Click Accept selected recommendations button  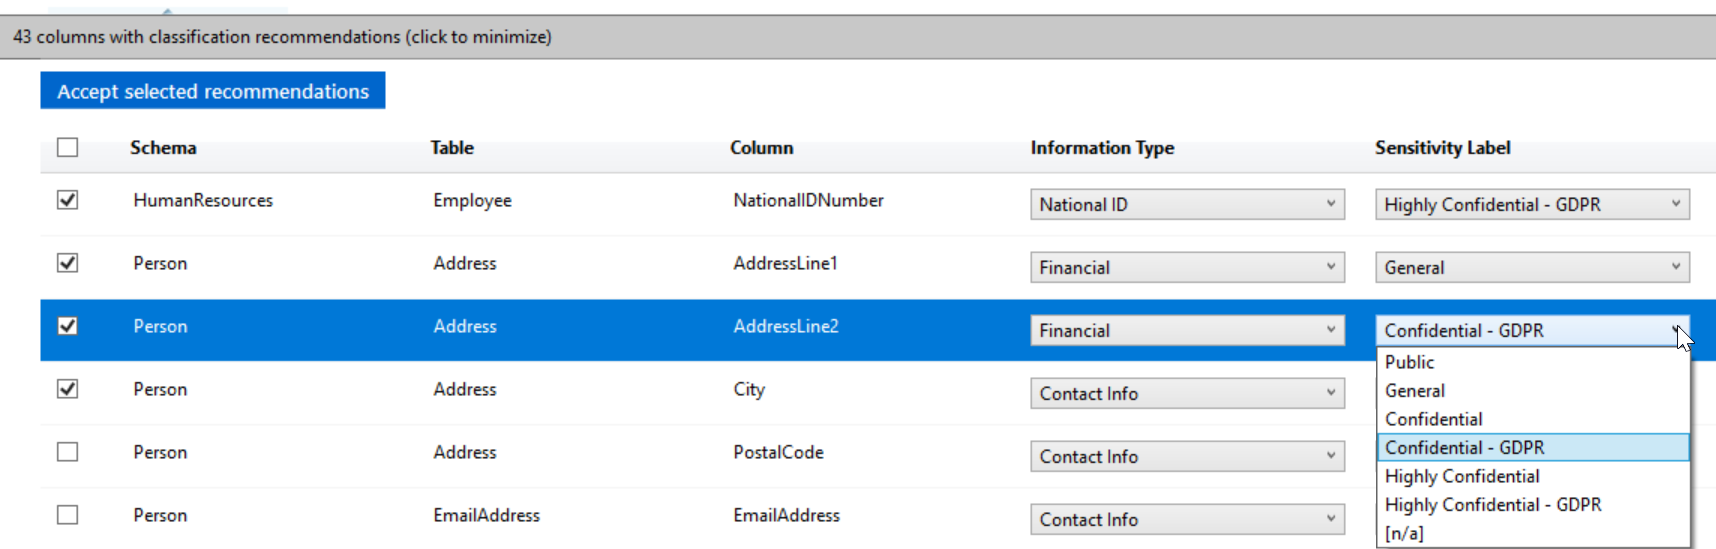[x=213, y=91]
